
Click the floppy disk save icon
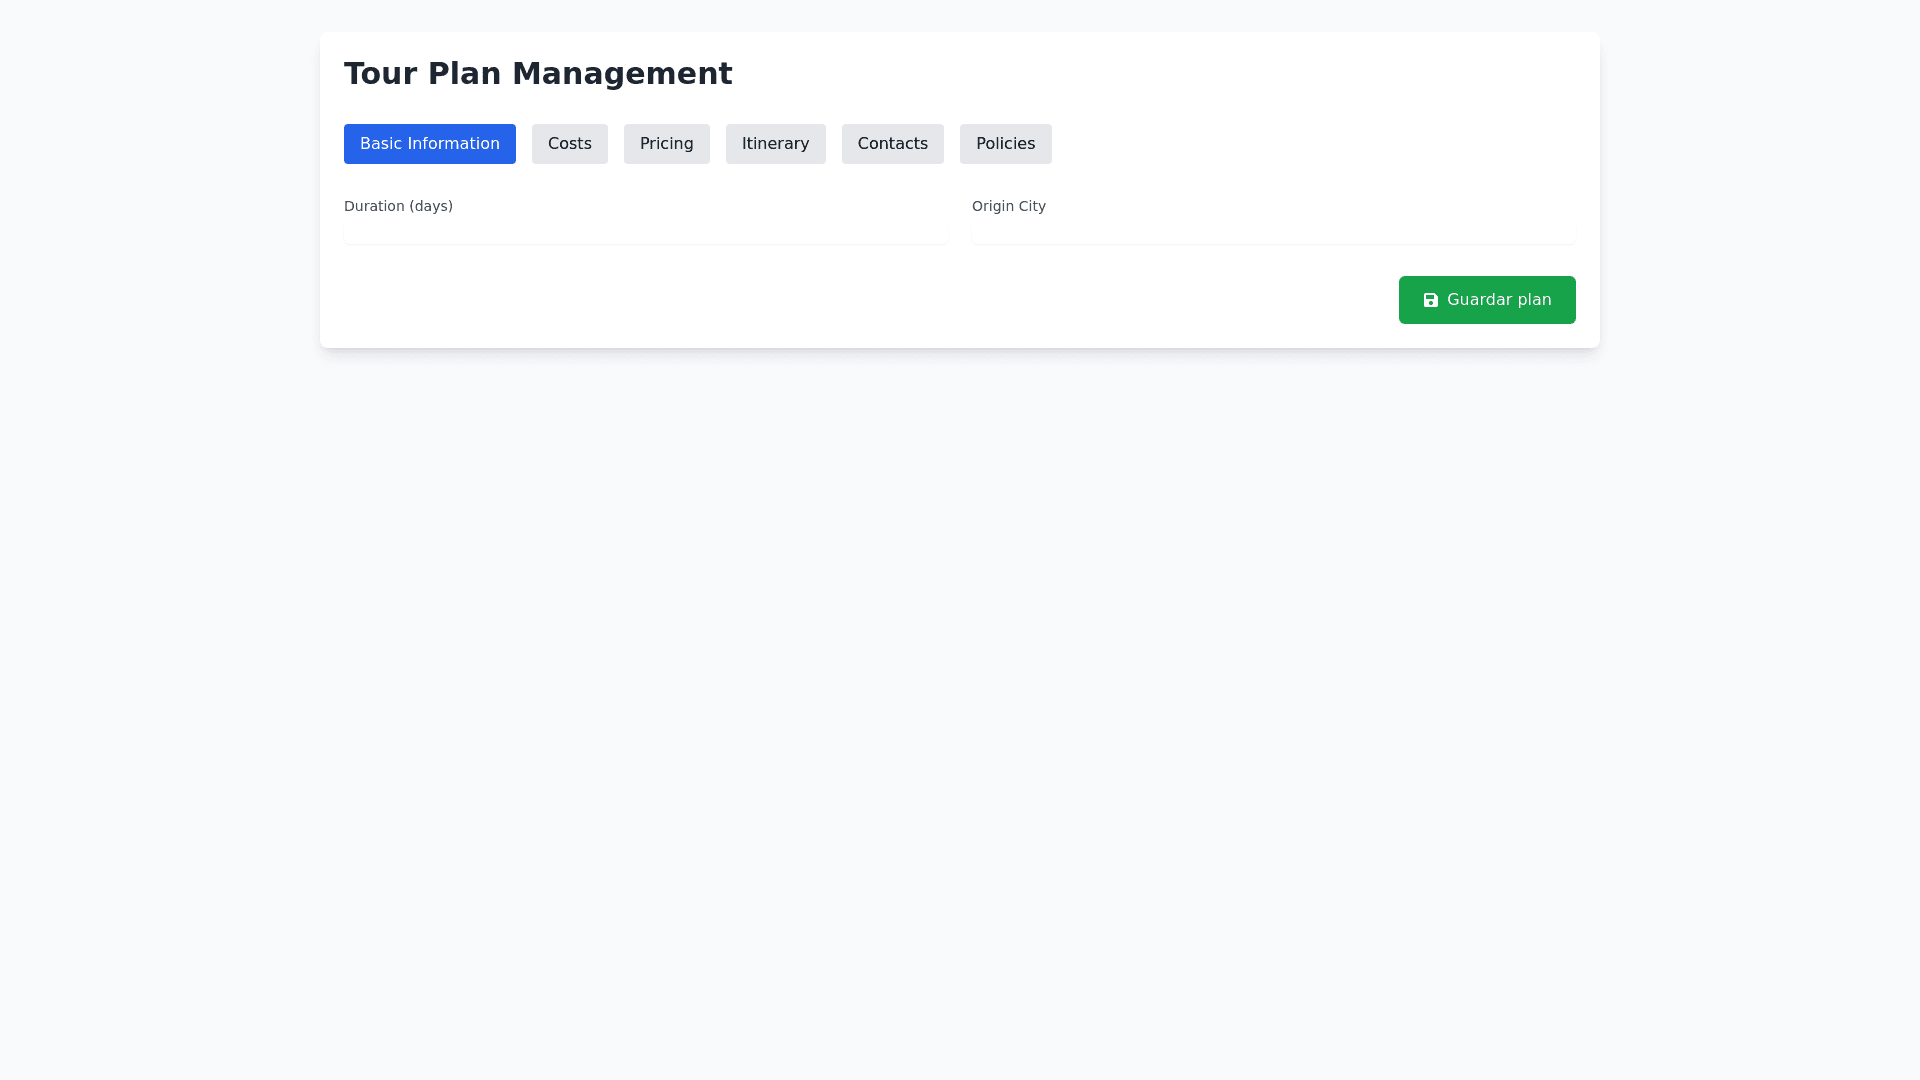tap(1430, 300)
